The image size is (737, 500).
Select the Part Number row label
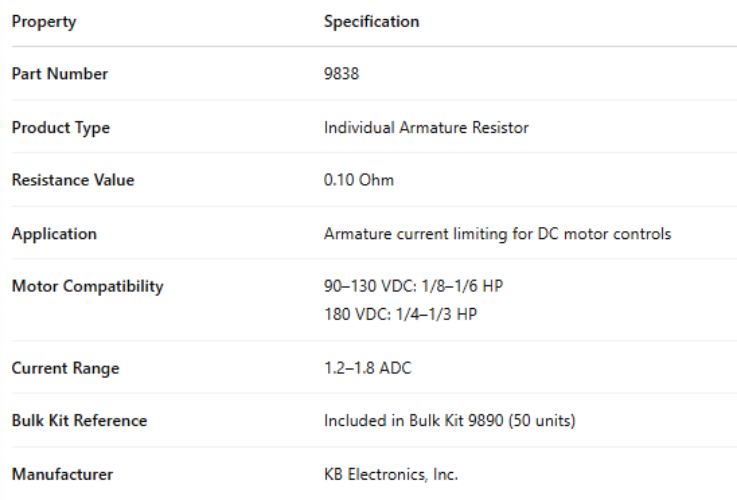[60, 74]
